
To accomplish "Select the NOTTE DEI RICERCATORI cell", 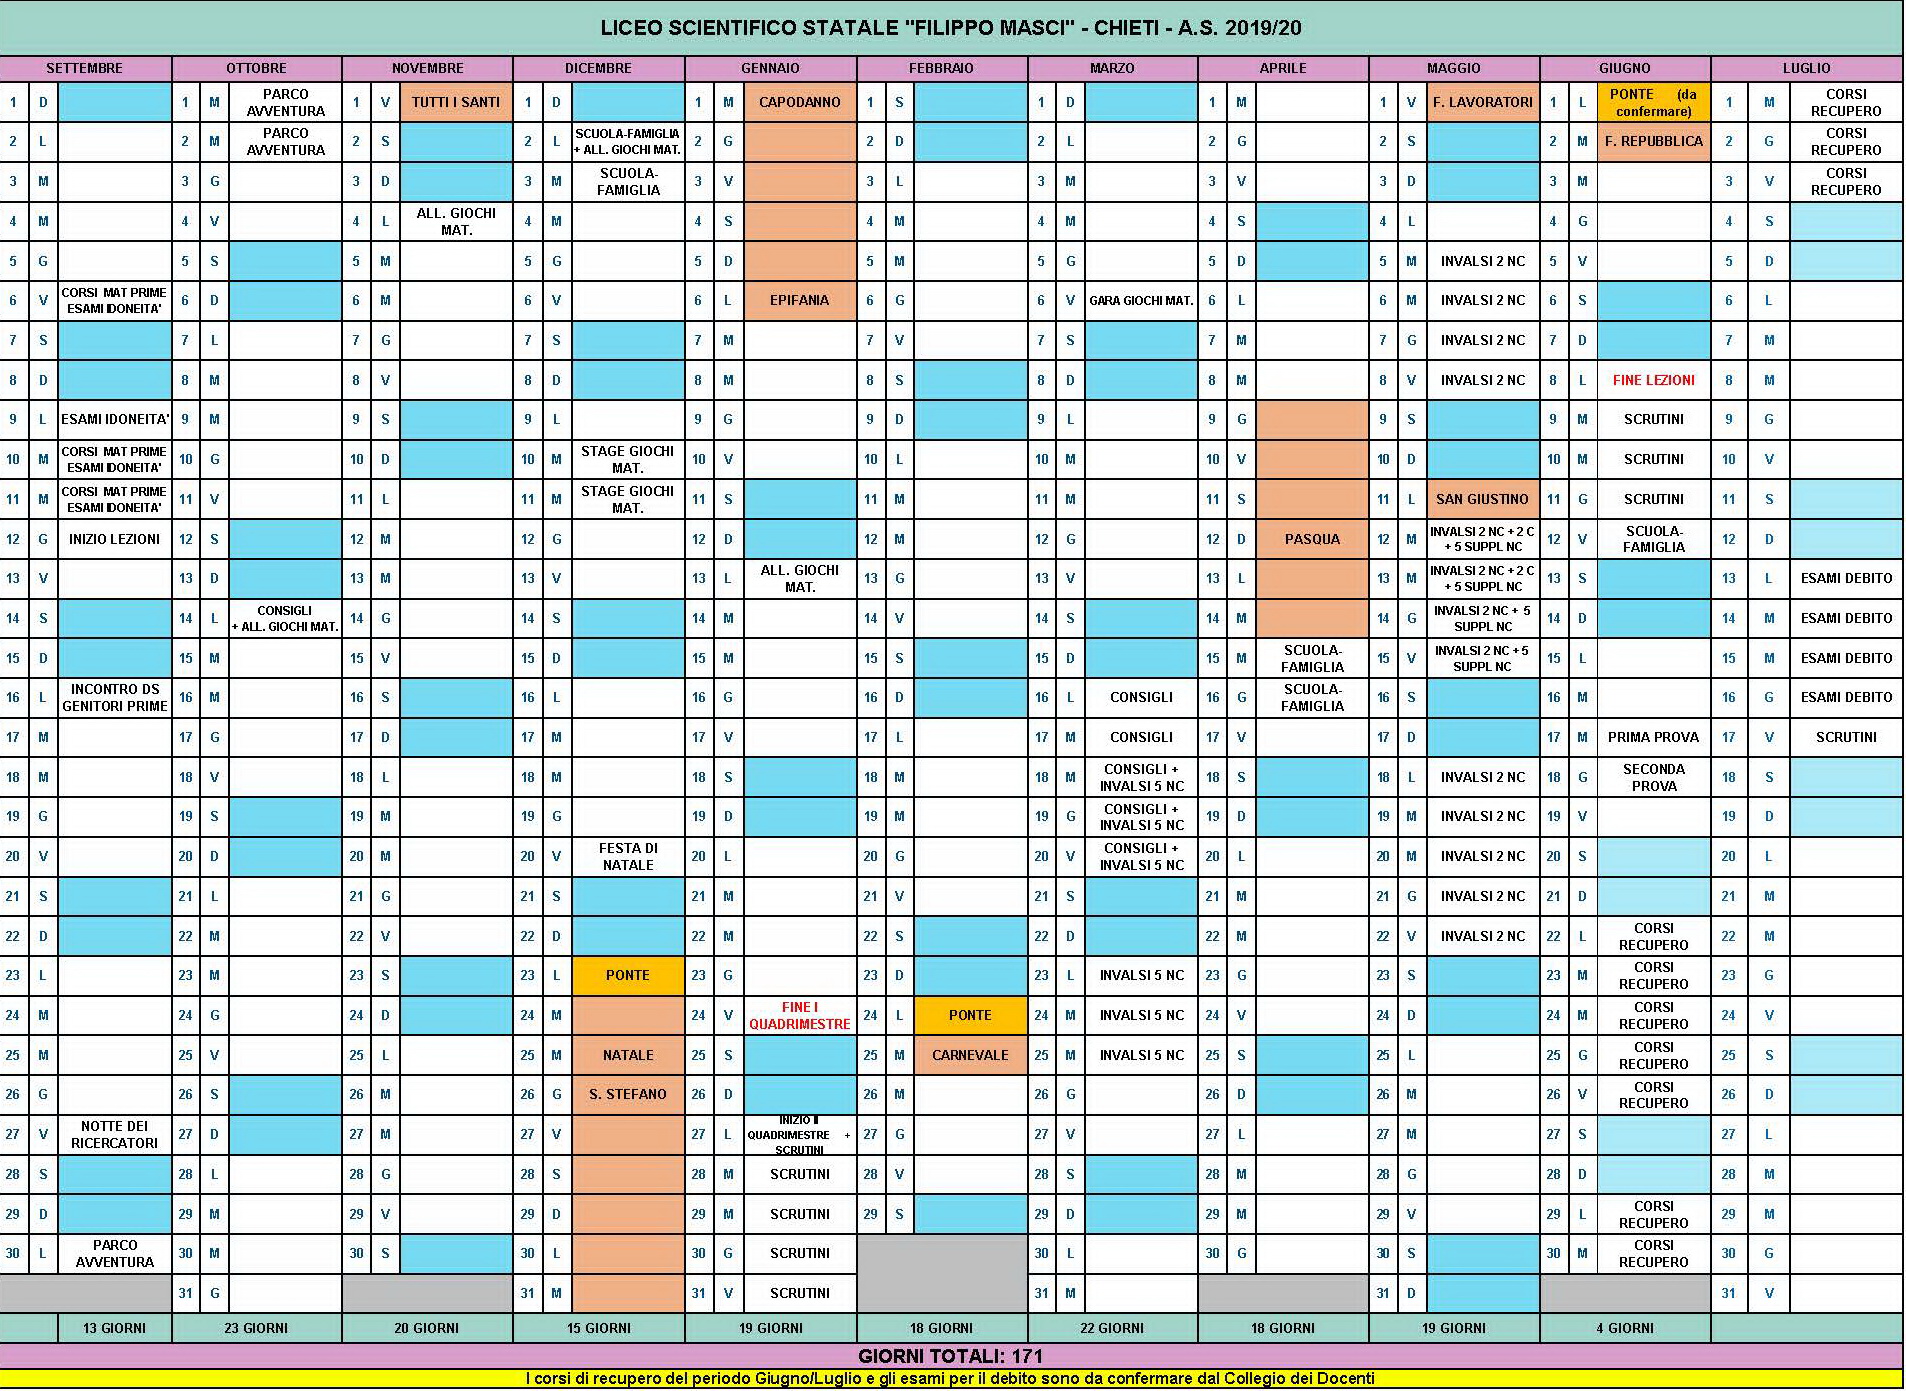I will click(x=115, y=1134).
